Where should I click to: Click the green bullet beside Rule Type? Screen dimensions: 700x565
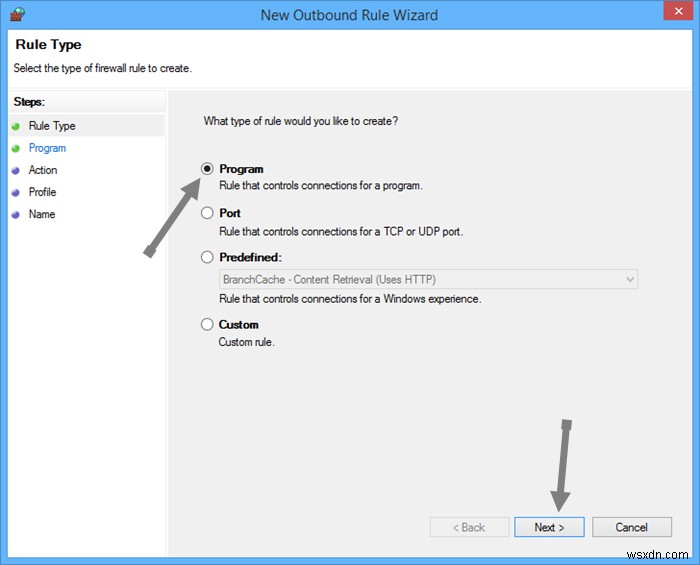[16, 126]
